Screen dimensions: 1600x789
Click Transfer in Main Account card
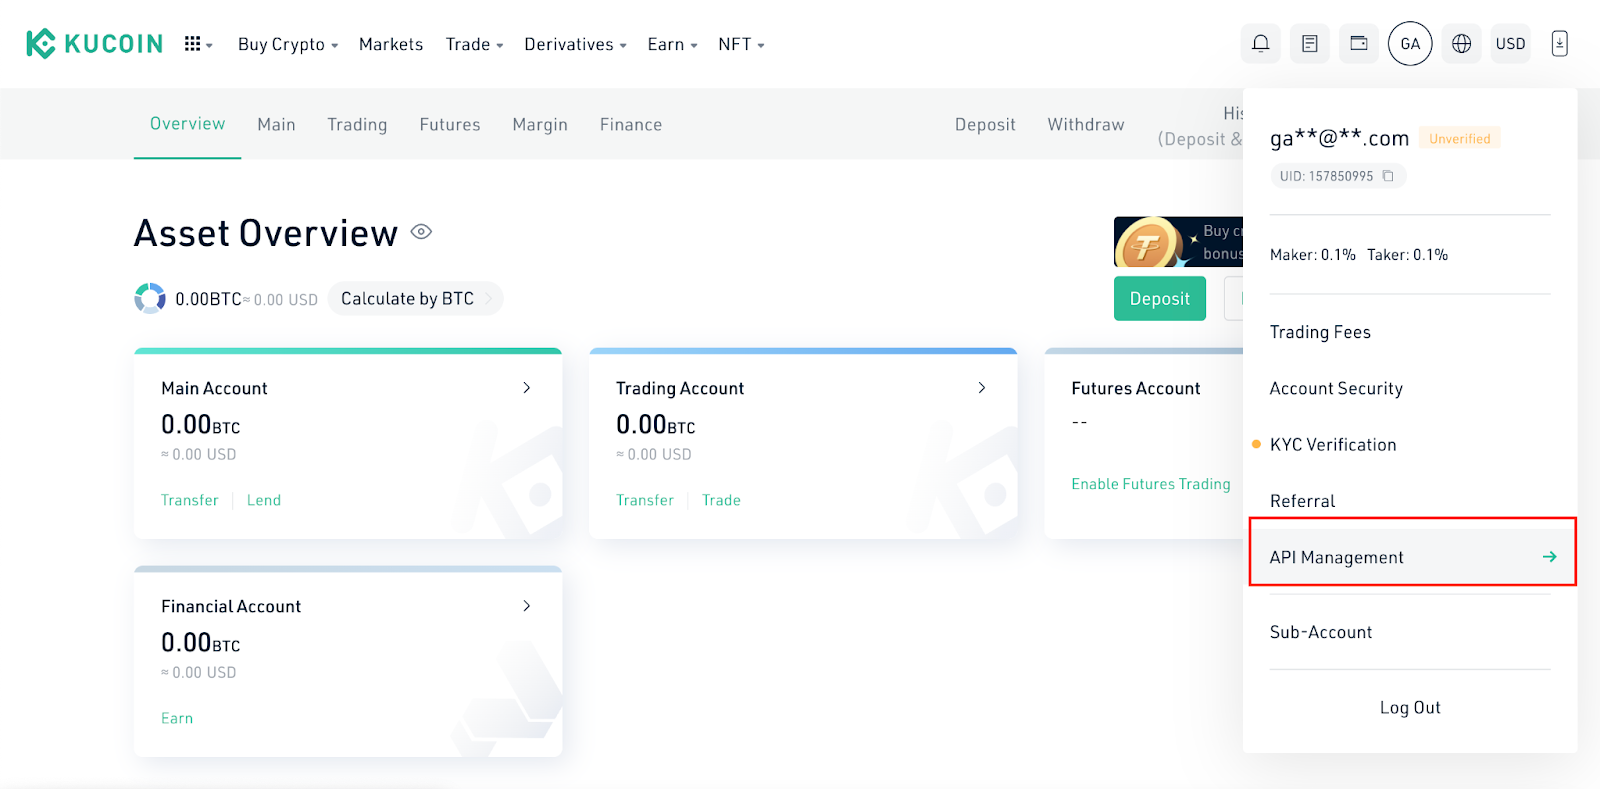190,500
